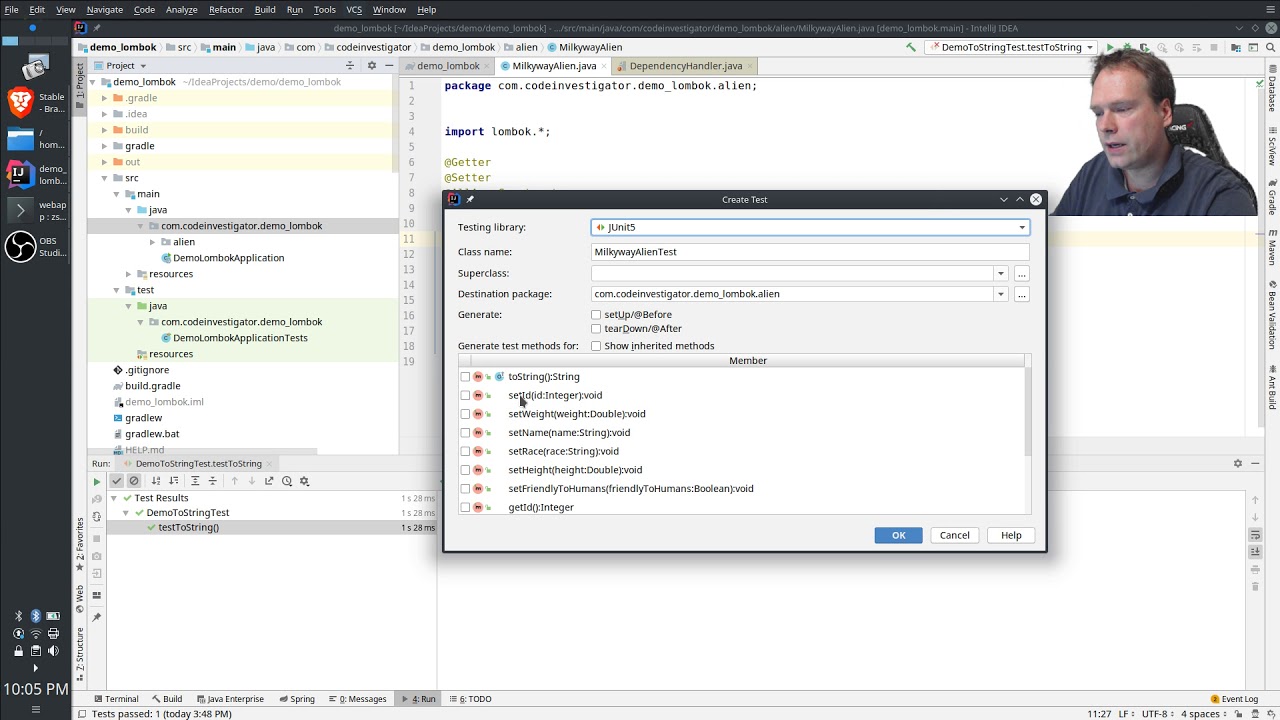
Task: Toggle show passed tests checkmark icon
Action: tap(116, 481)
